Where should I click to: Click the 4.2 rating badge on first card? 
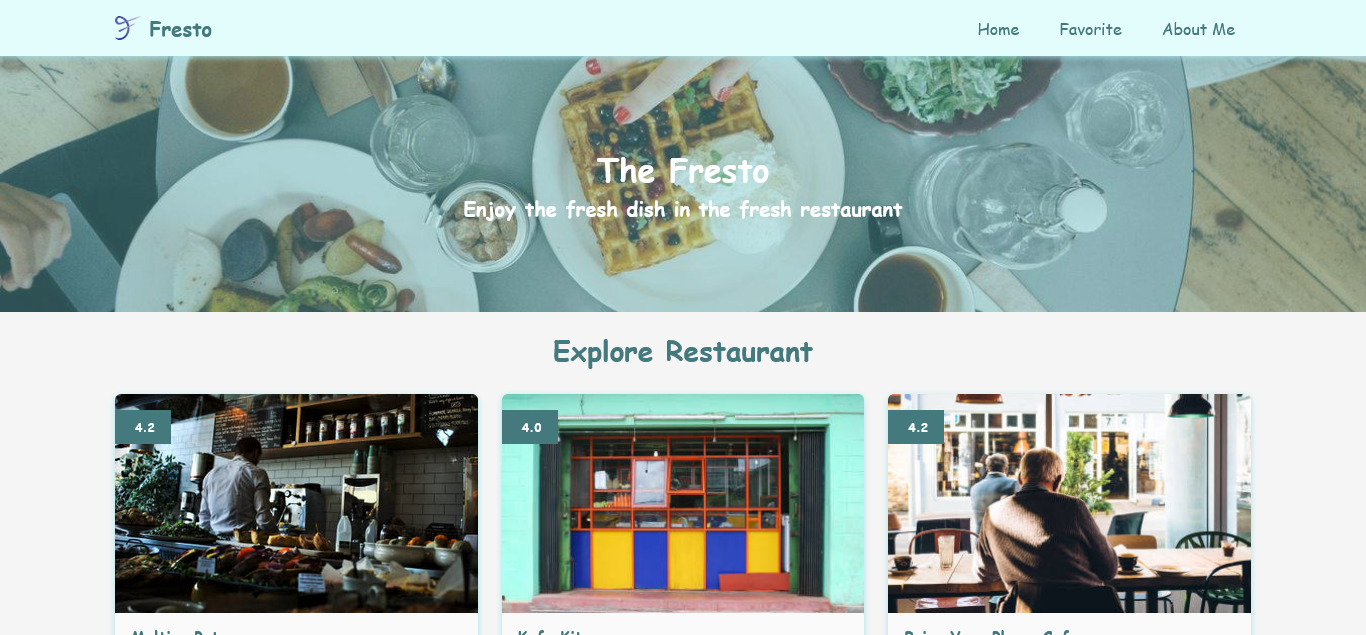[143, 427]
